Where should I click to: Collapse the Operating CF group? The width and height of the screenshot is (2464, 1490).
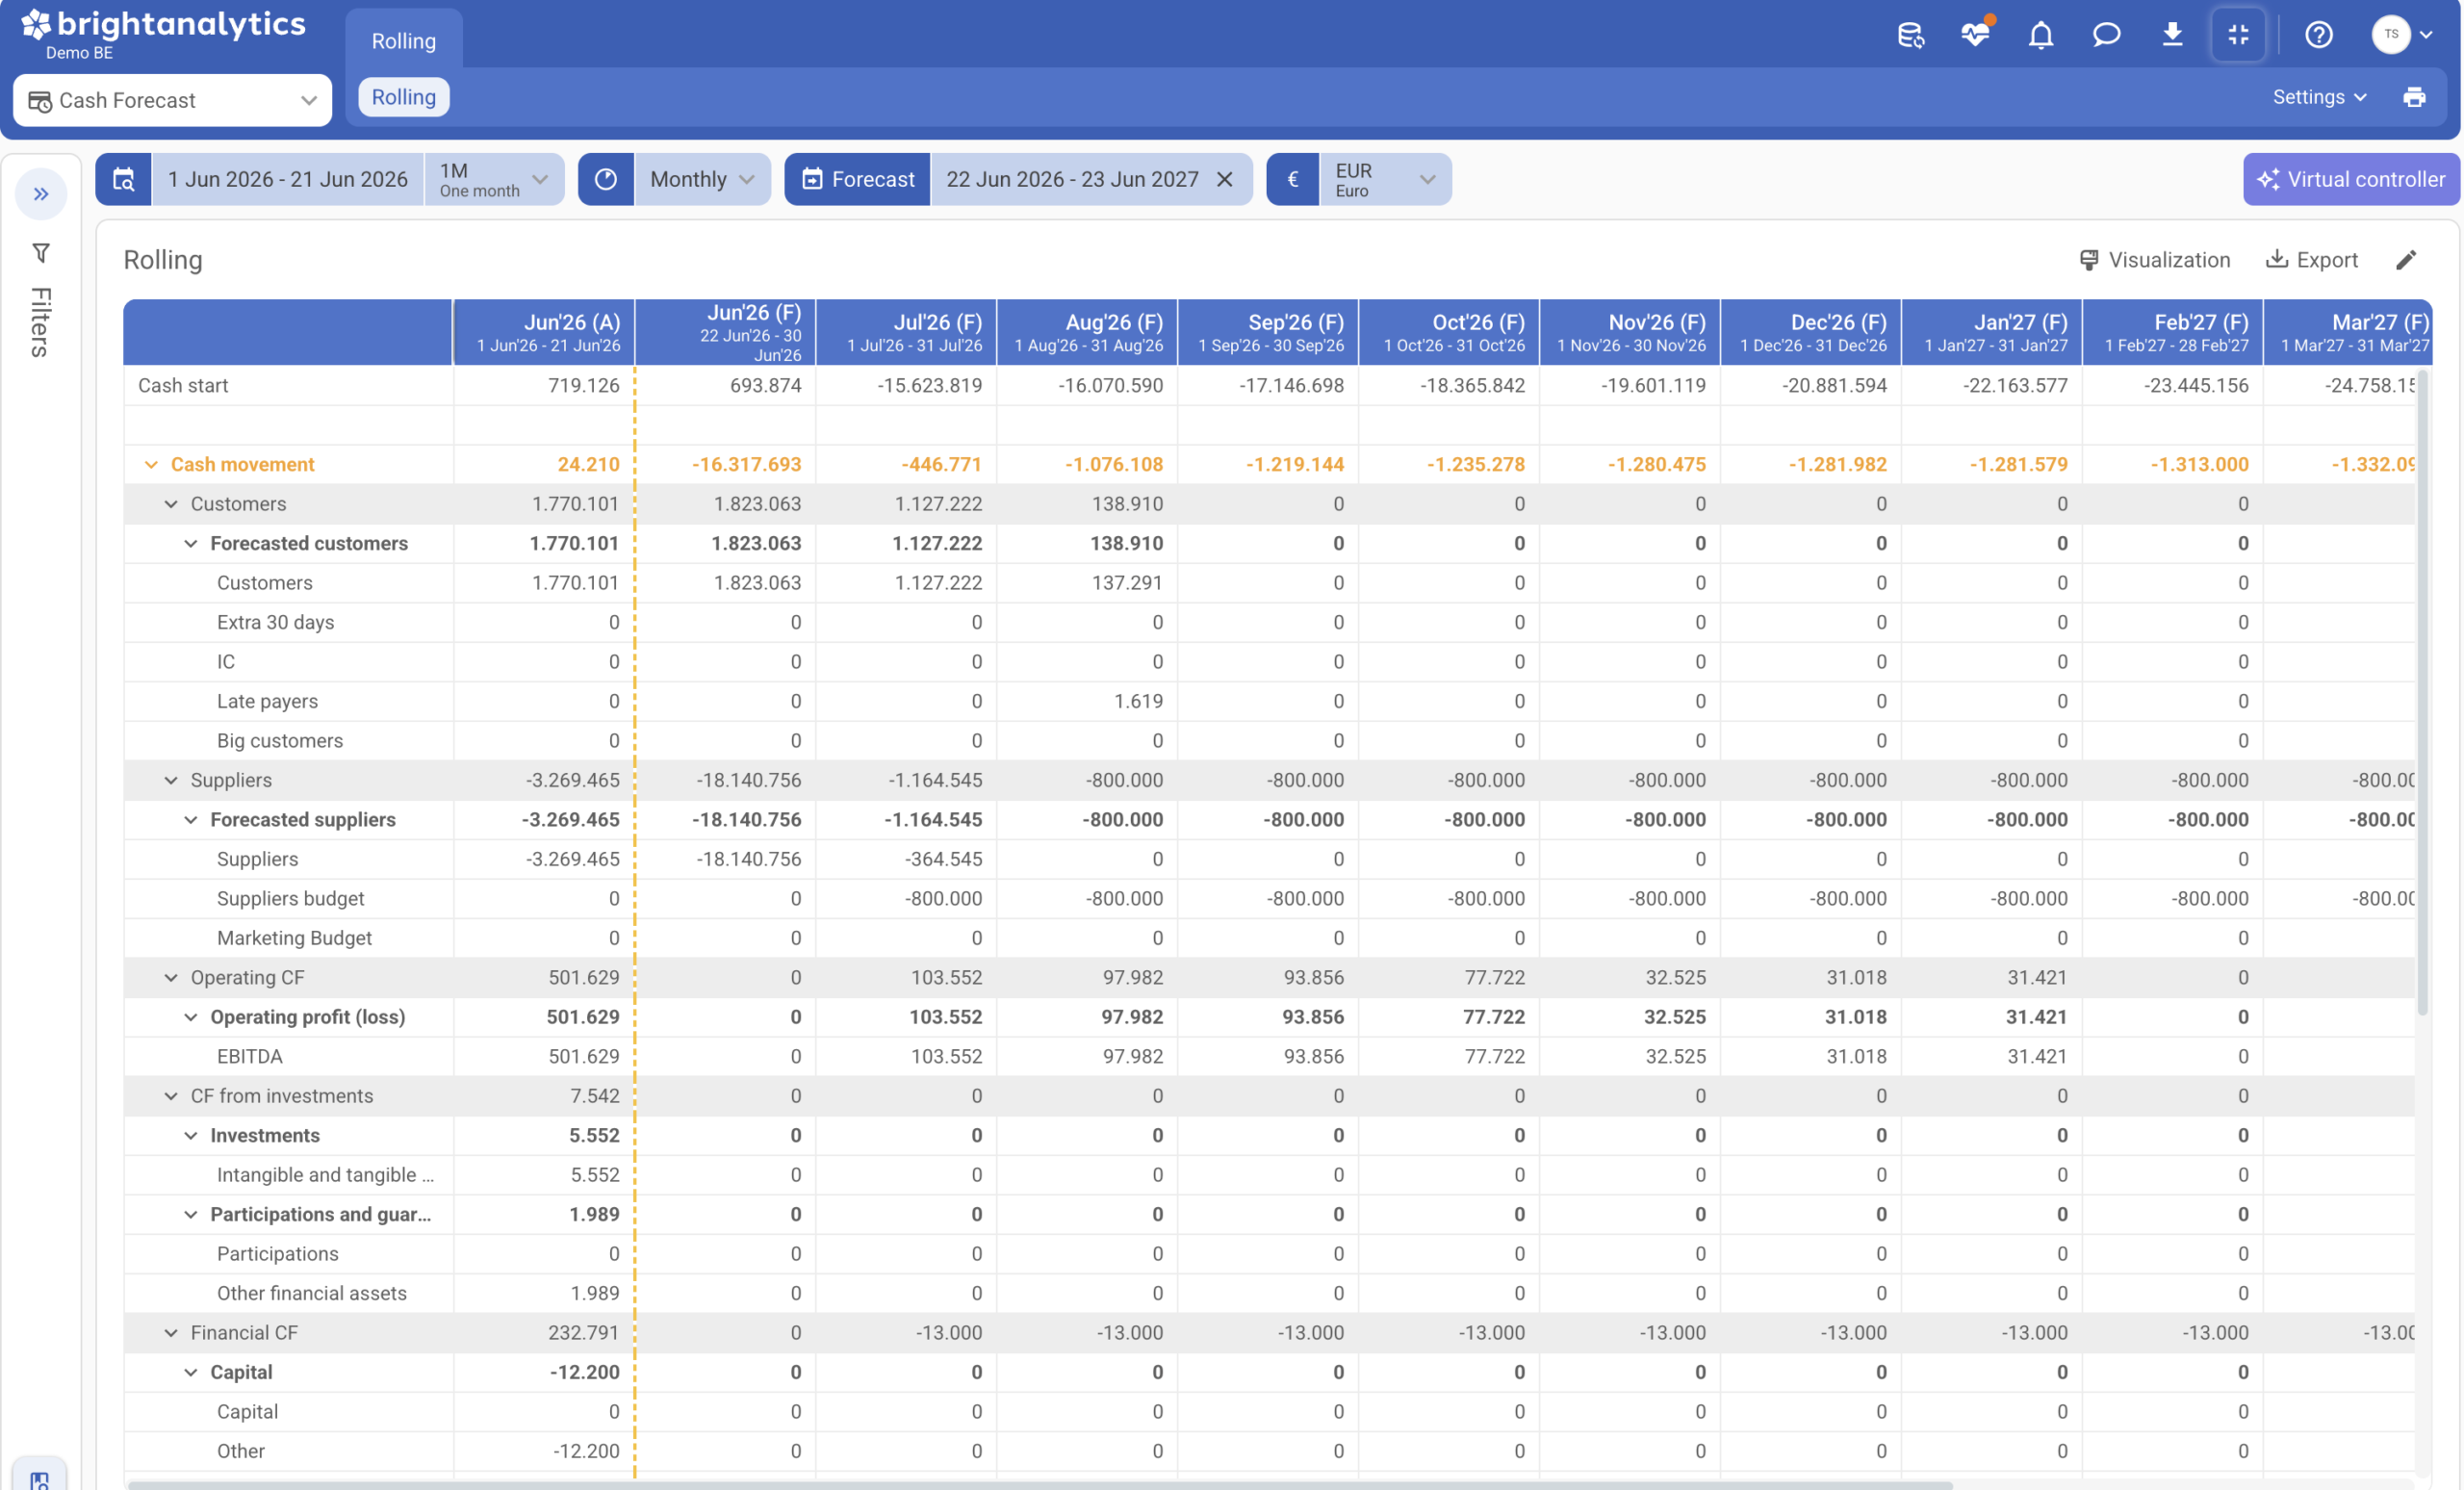(171, 977)
